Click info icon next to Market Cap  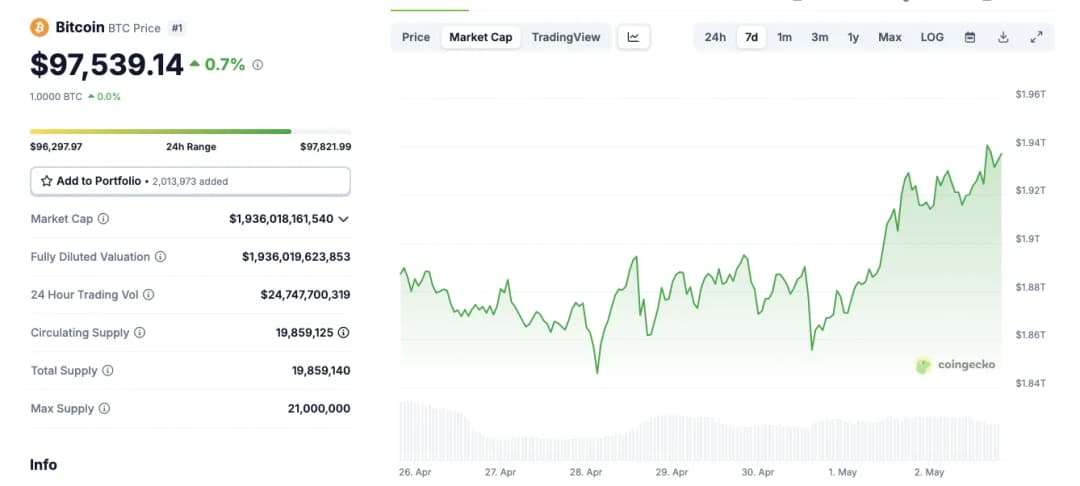point(103,219)
